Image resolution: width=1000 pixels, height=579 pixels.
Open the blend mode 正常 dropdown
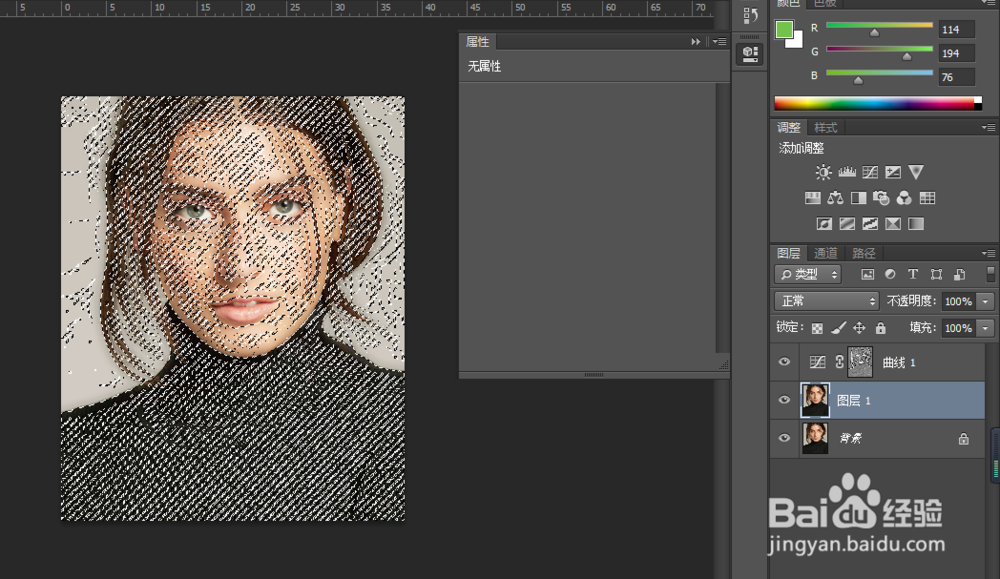[827, 301]
